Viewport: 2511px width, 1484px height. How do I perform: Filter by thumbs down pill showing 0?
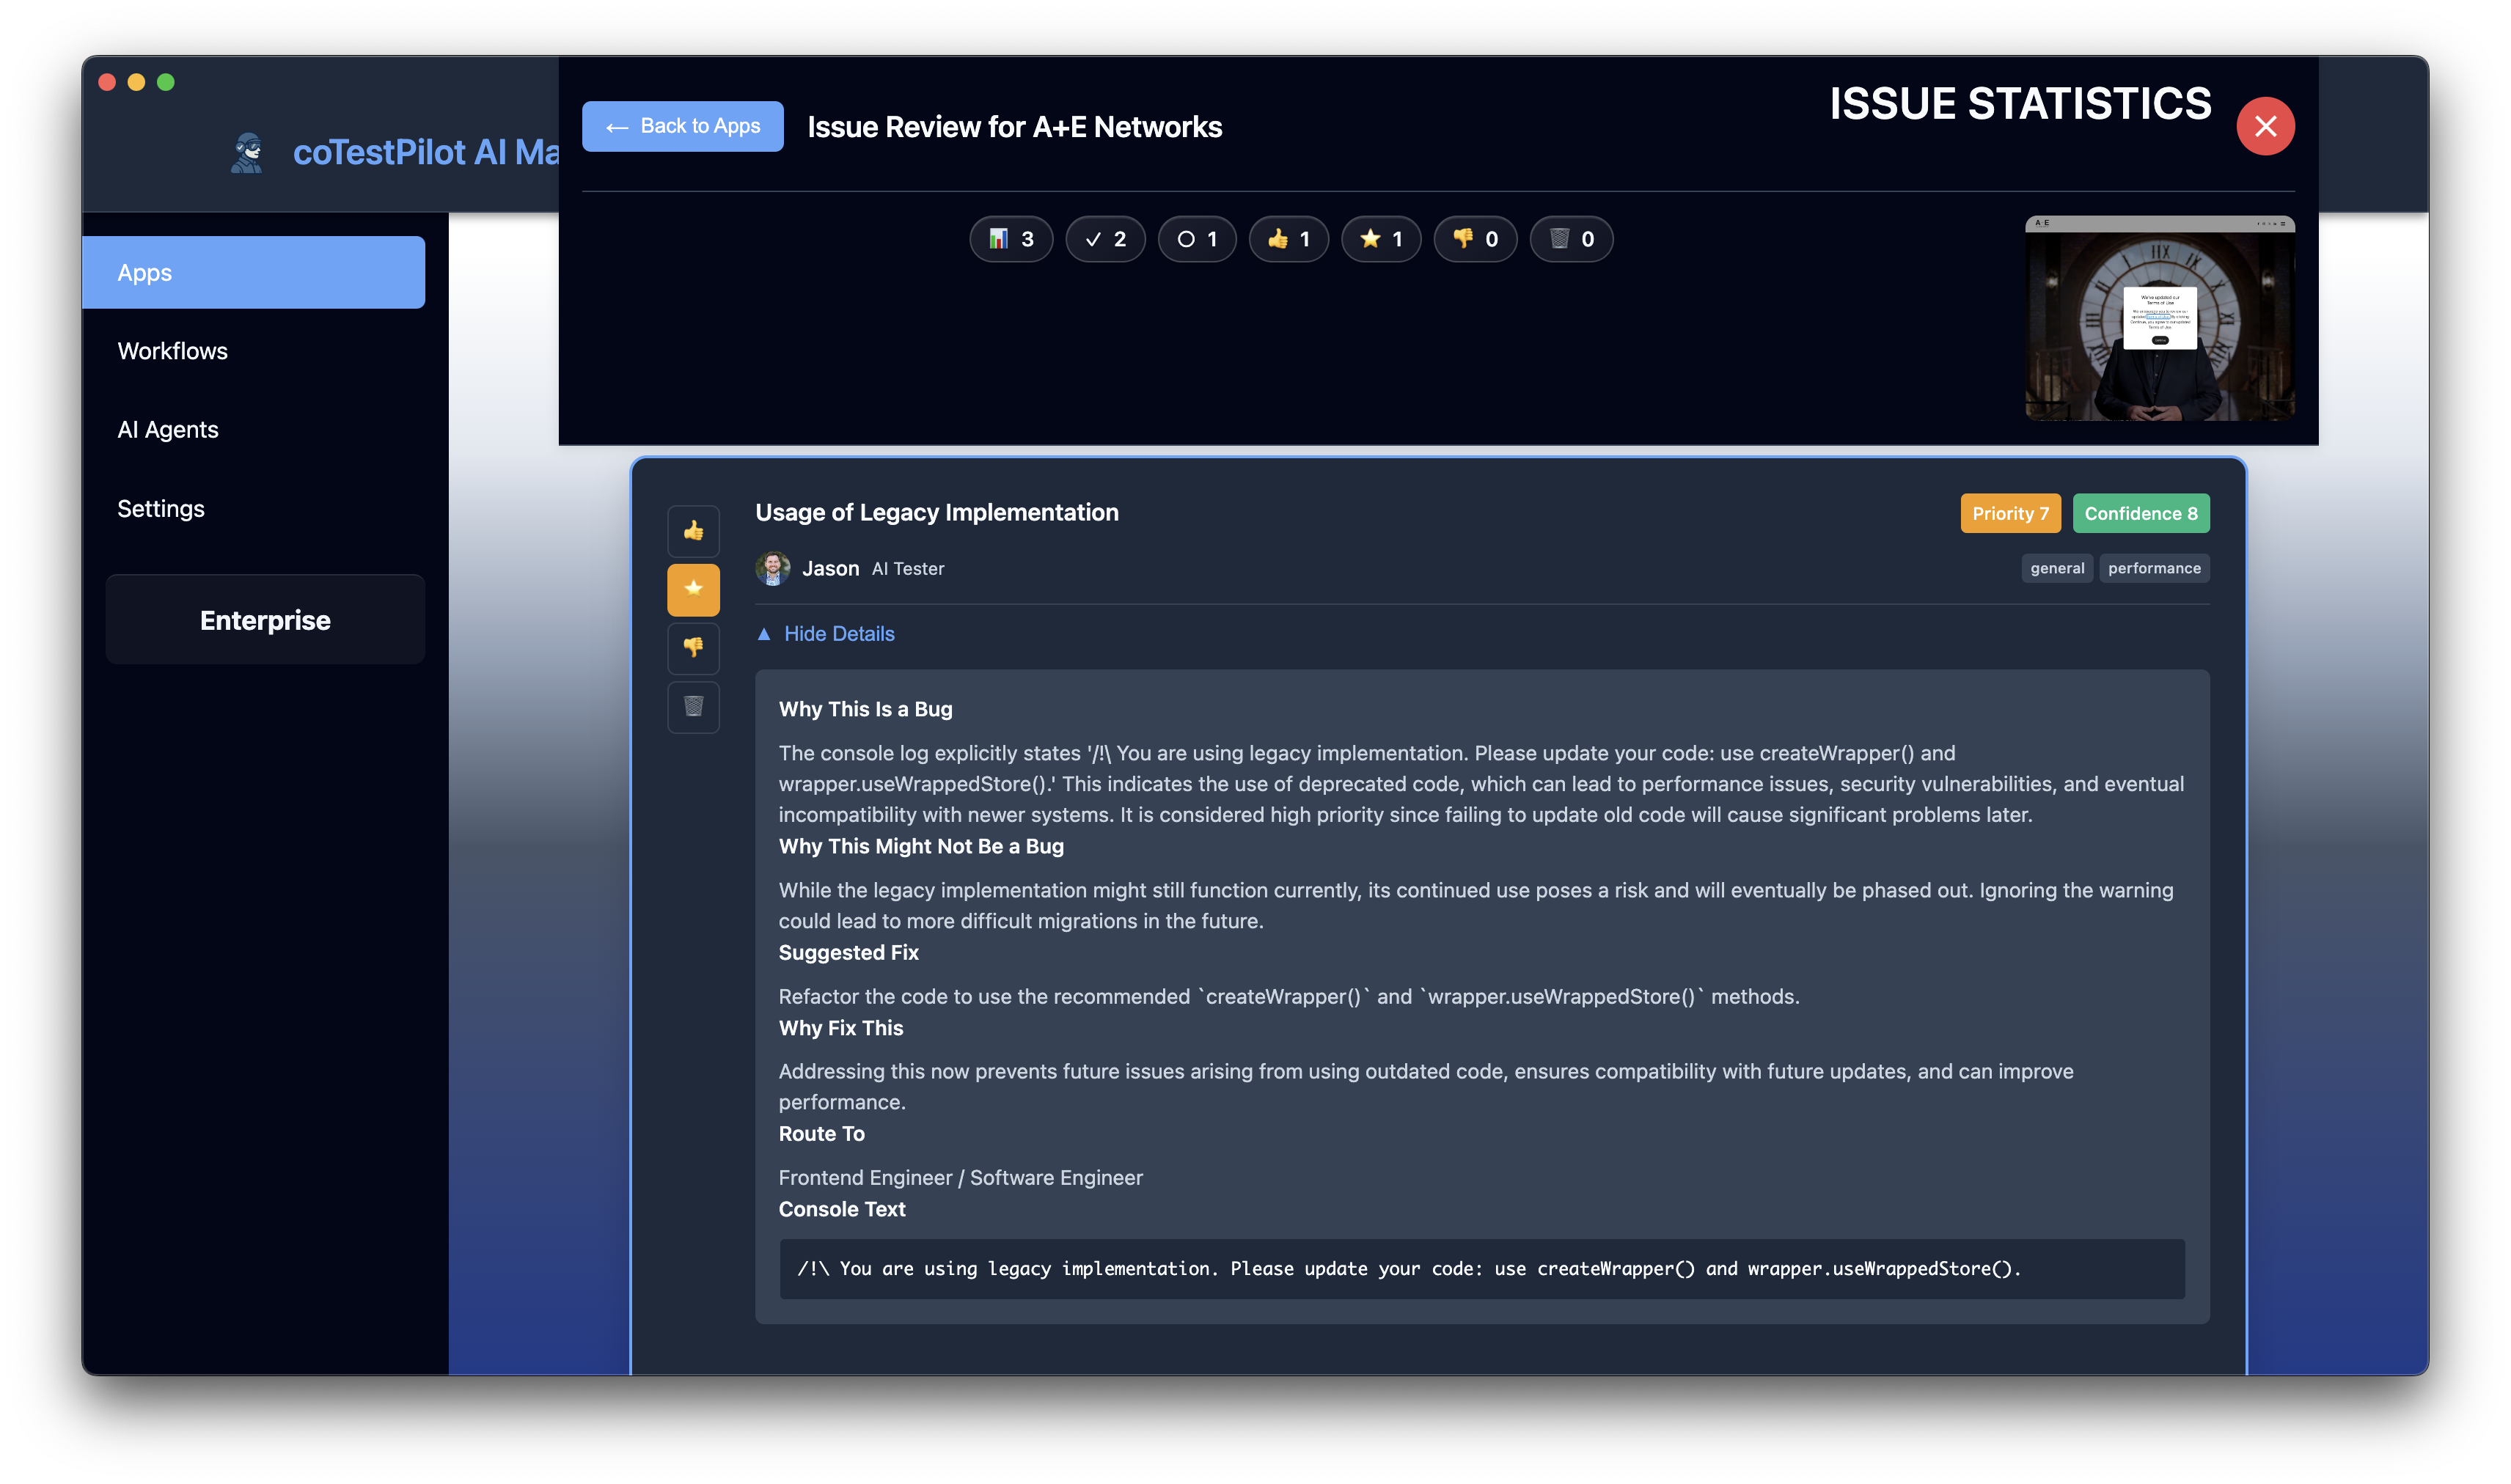(x=1475, y=239)
